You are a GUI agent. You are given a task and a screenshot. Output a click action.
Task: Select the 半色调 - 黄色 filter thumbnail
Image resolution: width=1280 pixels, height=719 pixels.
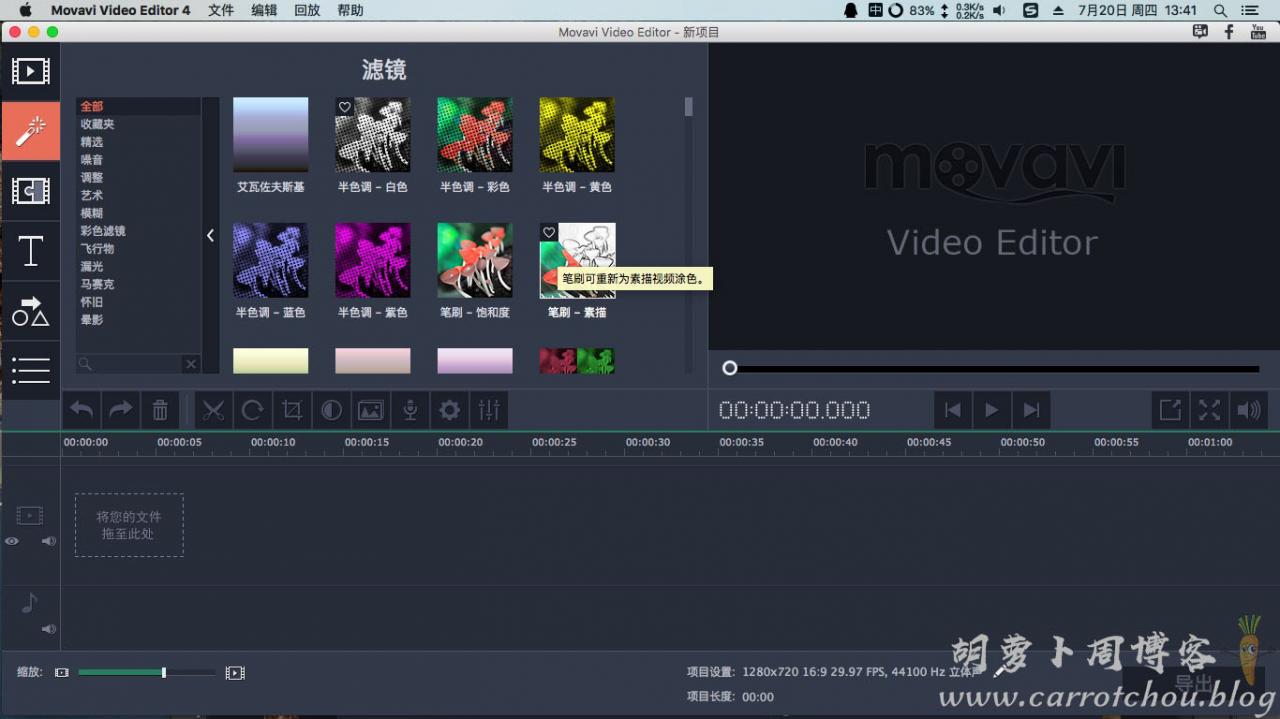tap(577, 135)
